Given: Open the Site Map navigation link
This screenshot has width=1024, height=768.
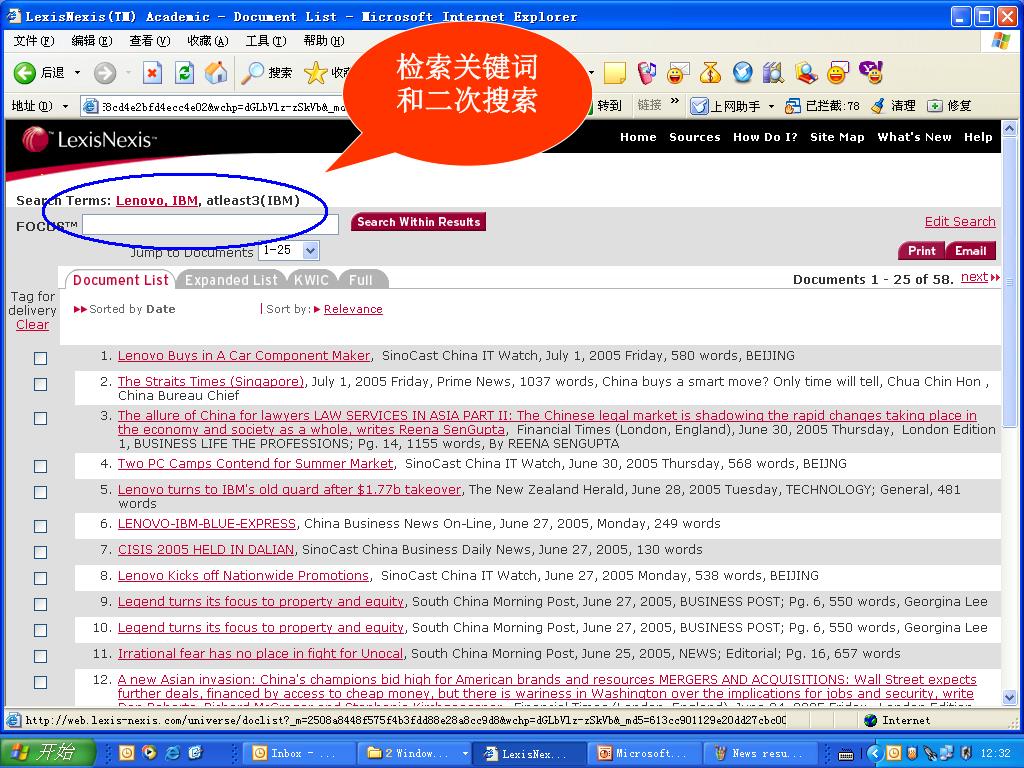Looking at the screenshot, I should pos(837,137).
